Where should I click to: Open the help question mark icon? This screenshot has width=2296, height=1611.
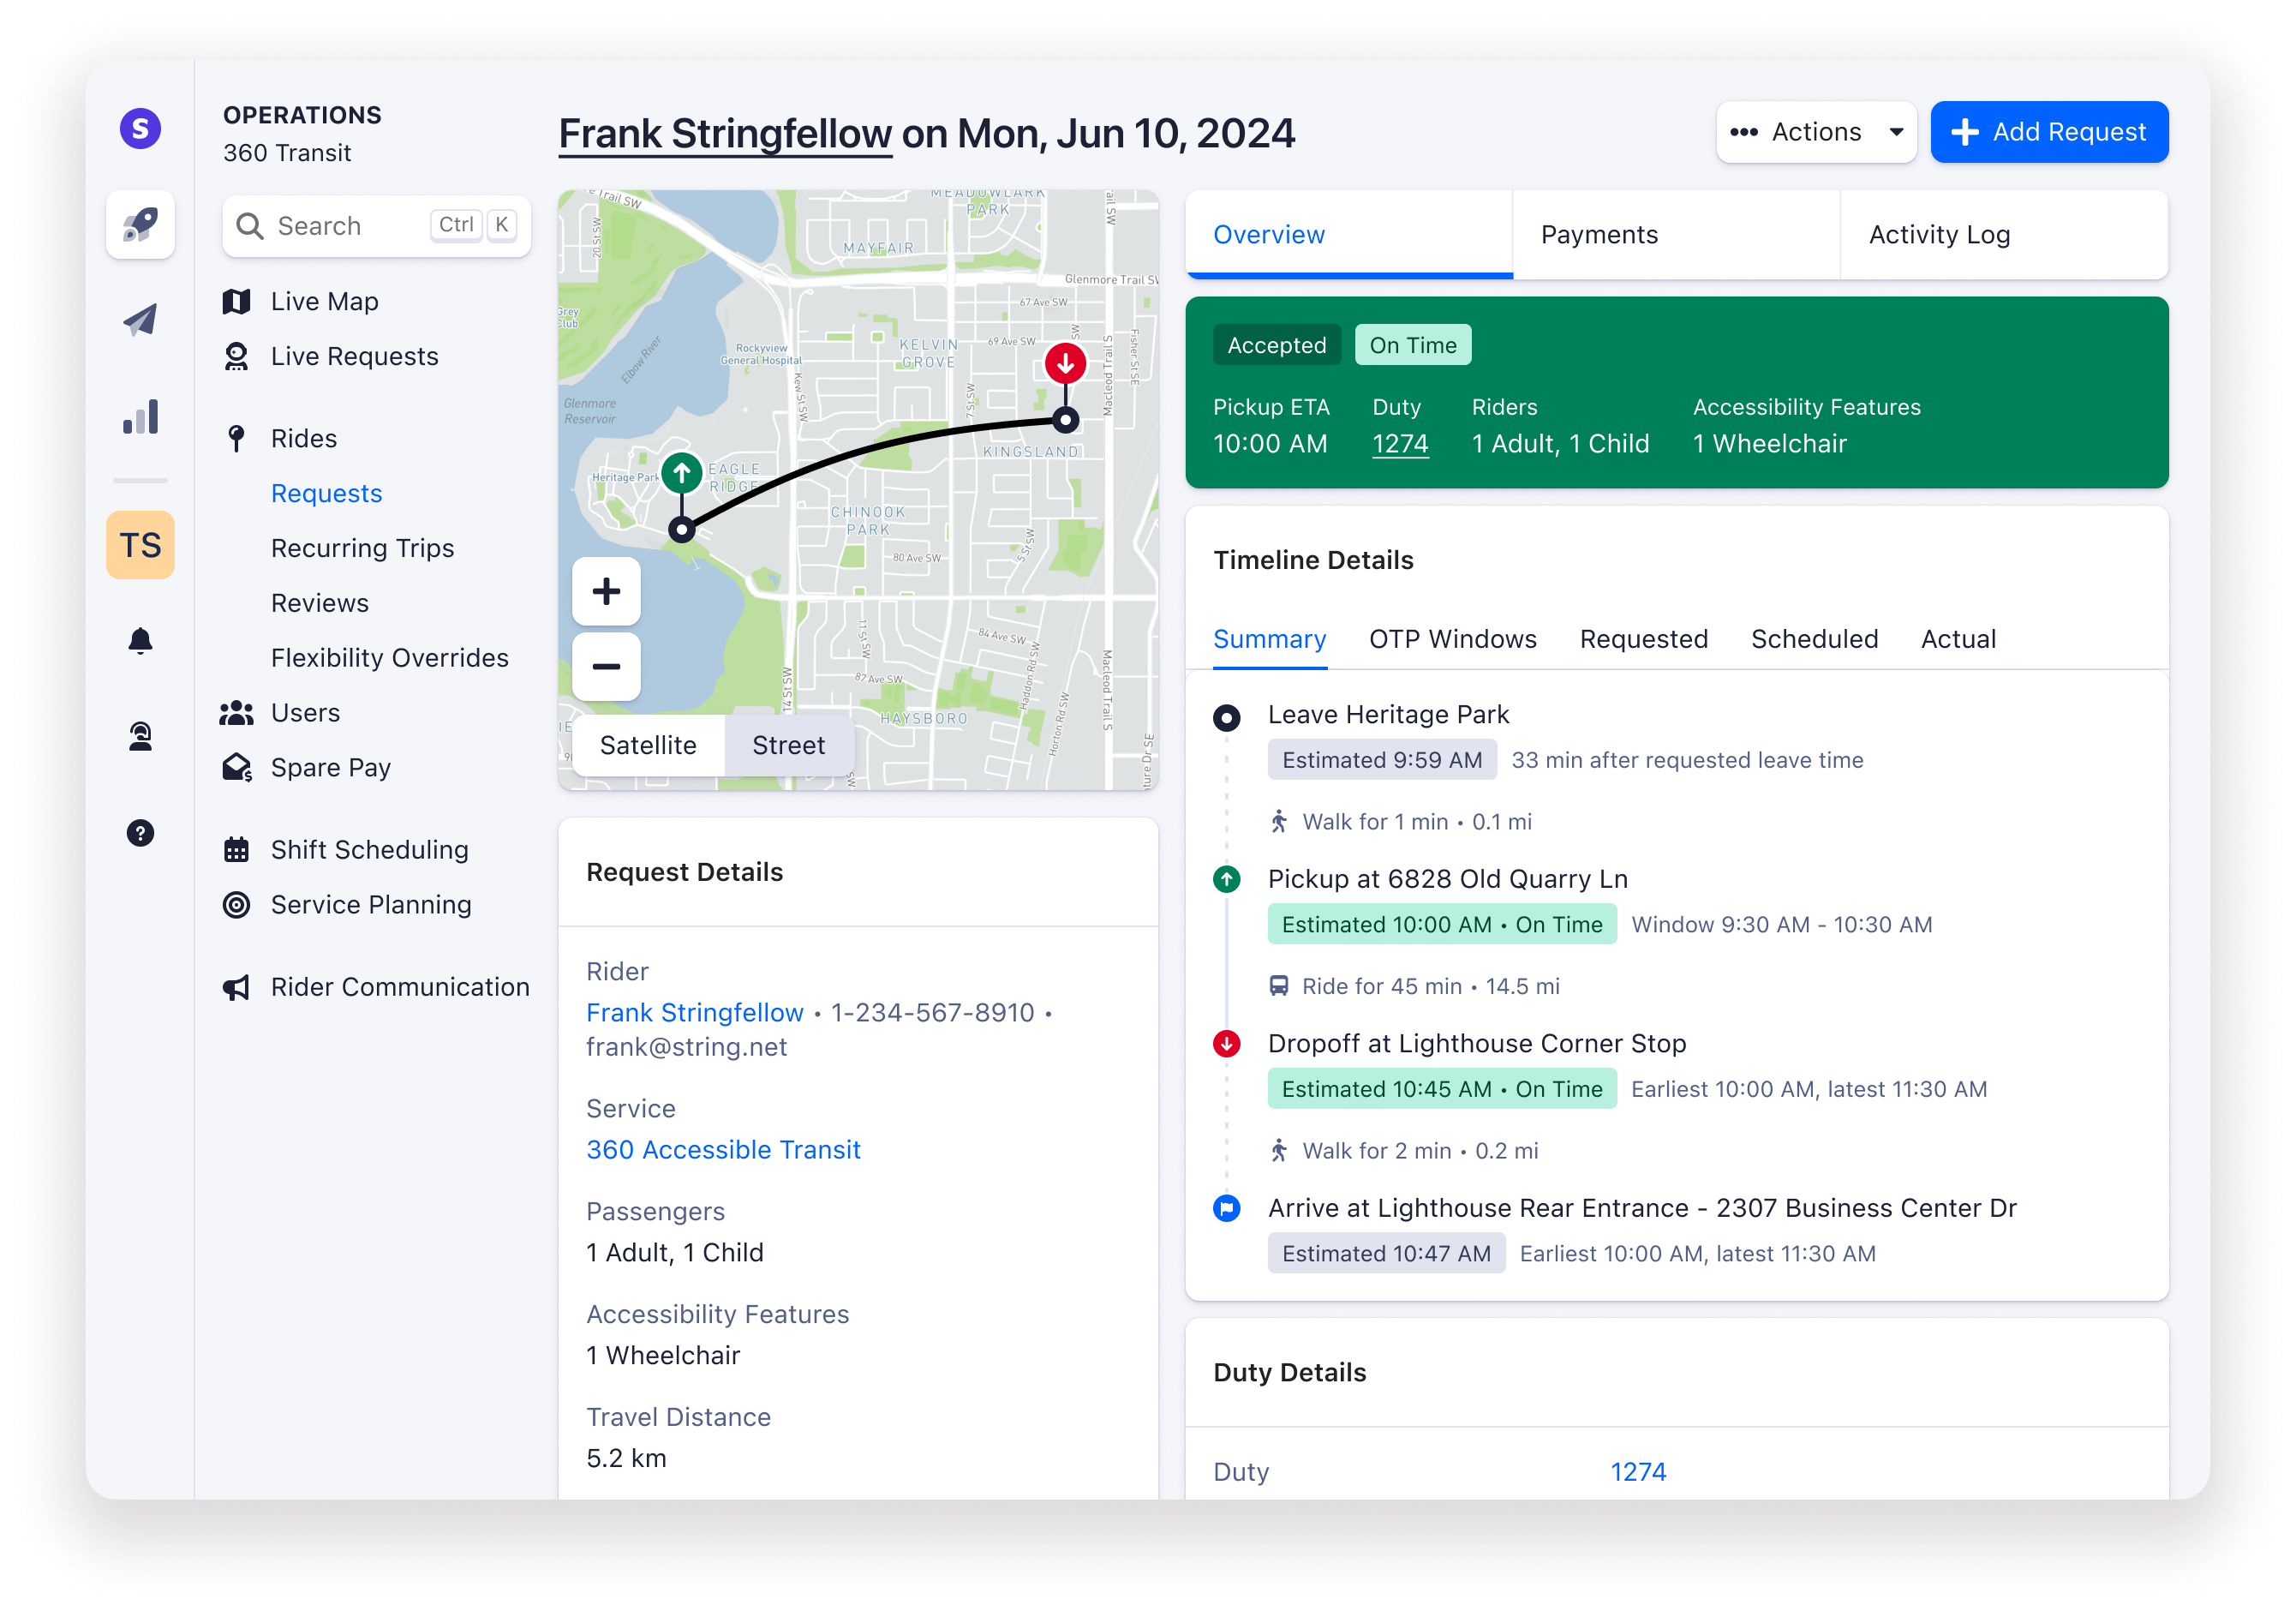click(x=140, y=833)
